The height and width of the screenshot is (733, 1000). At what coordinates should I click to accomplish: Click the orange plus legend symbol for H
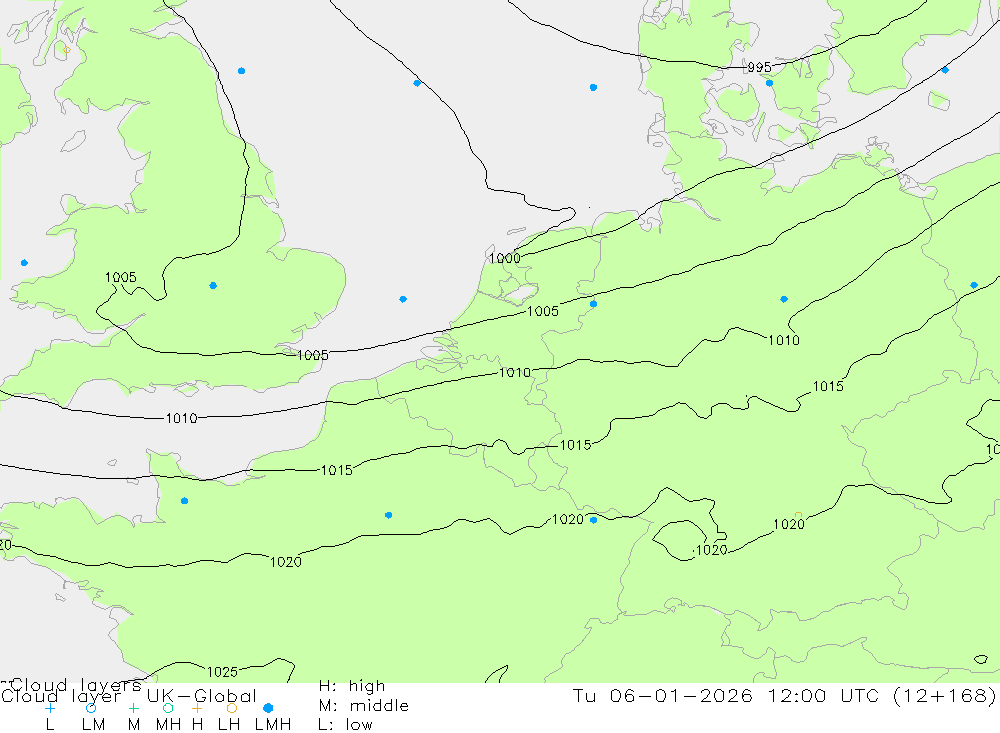[x=197, y=708]
